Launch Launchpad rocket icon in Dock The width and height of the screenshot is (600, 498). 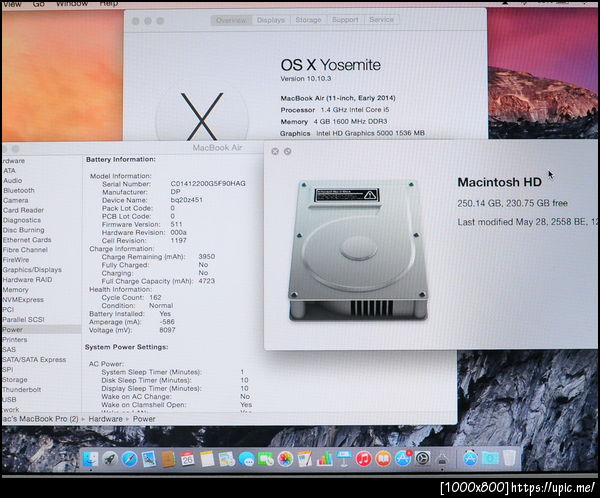[x=110, y=459]
